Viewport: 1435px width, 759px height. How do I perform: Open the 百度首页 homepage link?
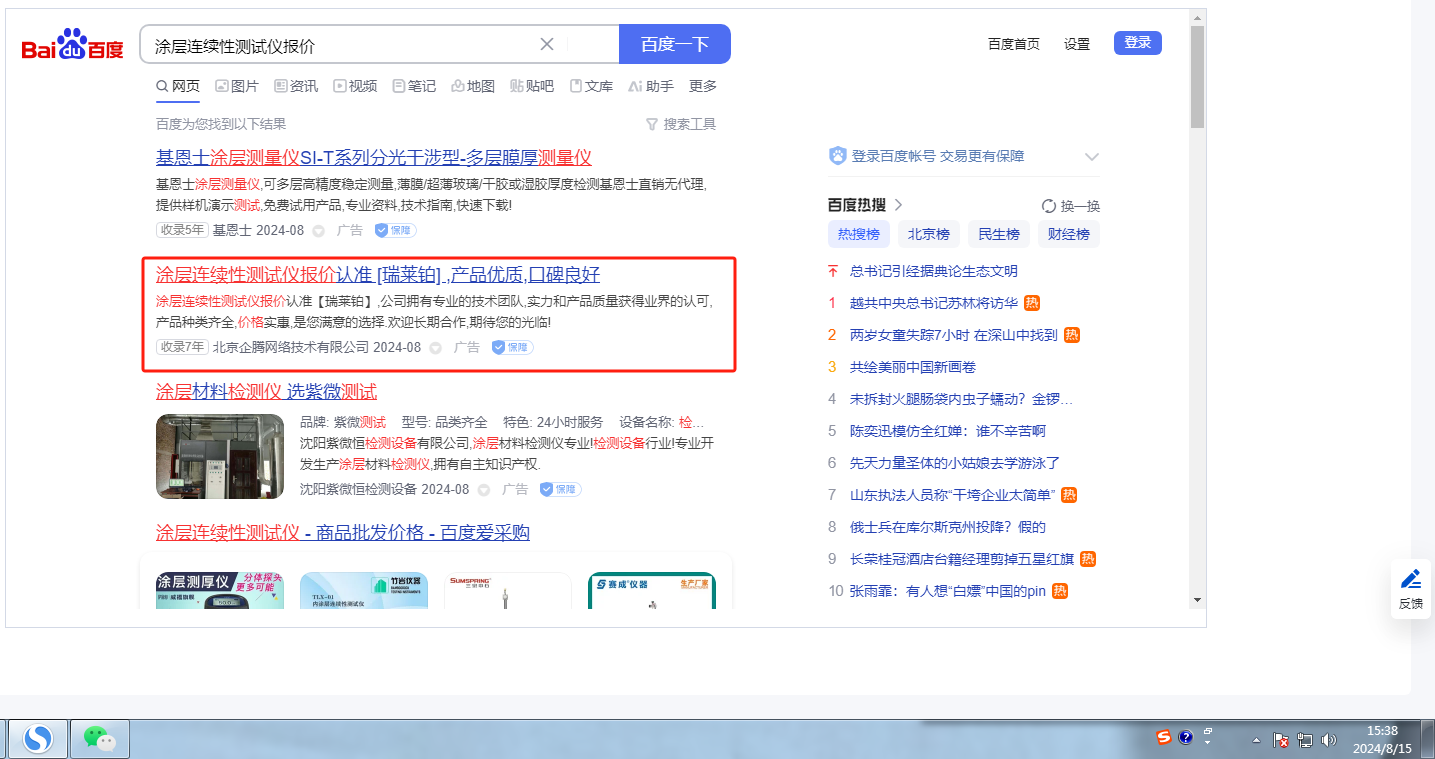[1014, 44]
